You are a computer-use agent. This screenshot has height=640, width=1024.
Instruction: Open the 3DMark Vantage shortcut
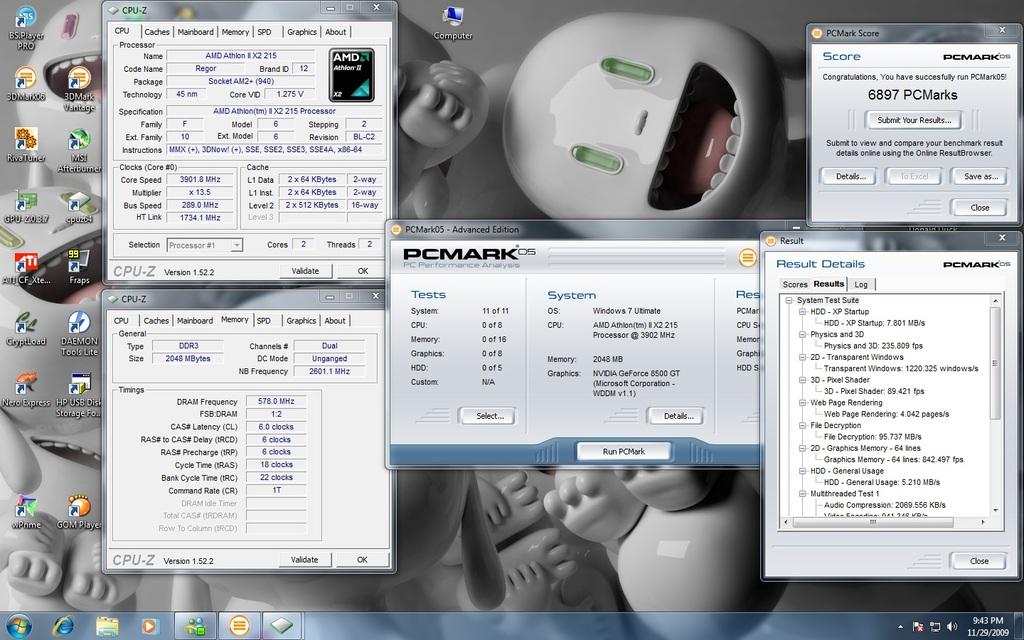click(x=79, y=88)
